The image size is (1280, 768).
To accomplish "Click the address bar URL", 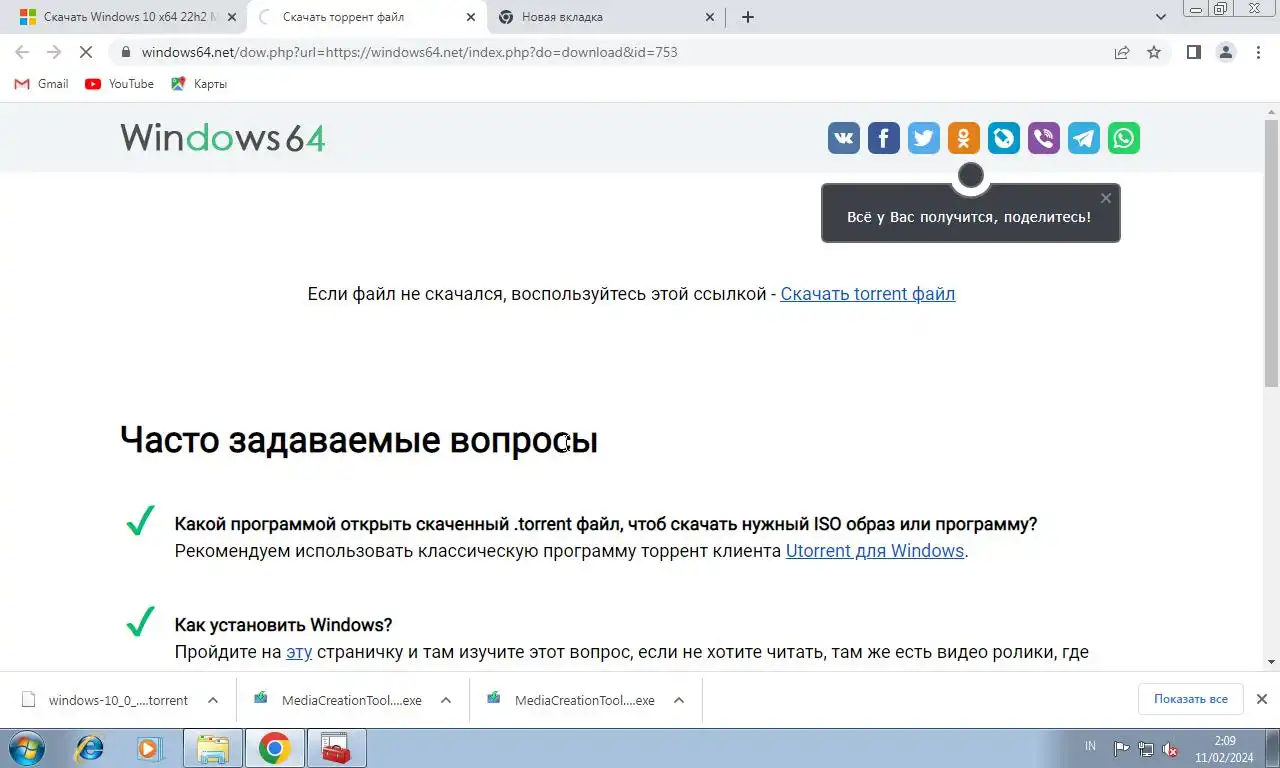I will (410, 52).
